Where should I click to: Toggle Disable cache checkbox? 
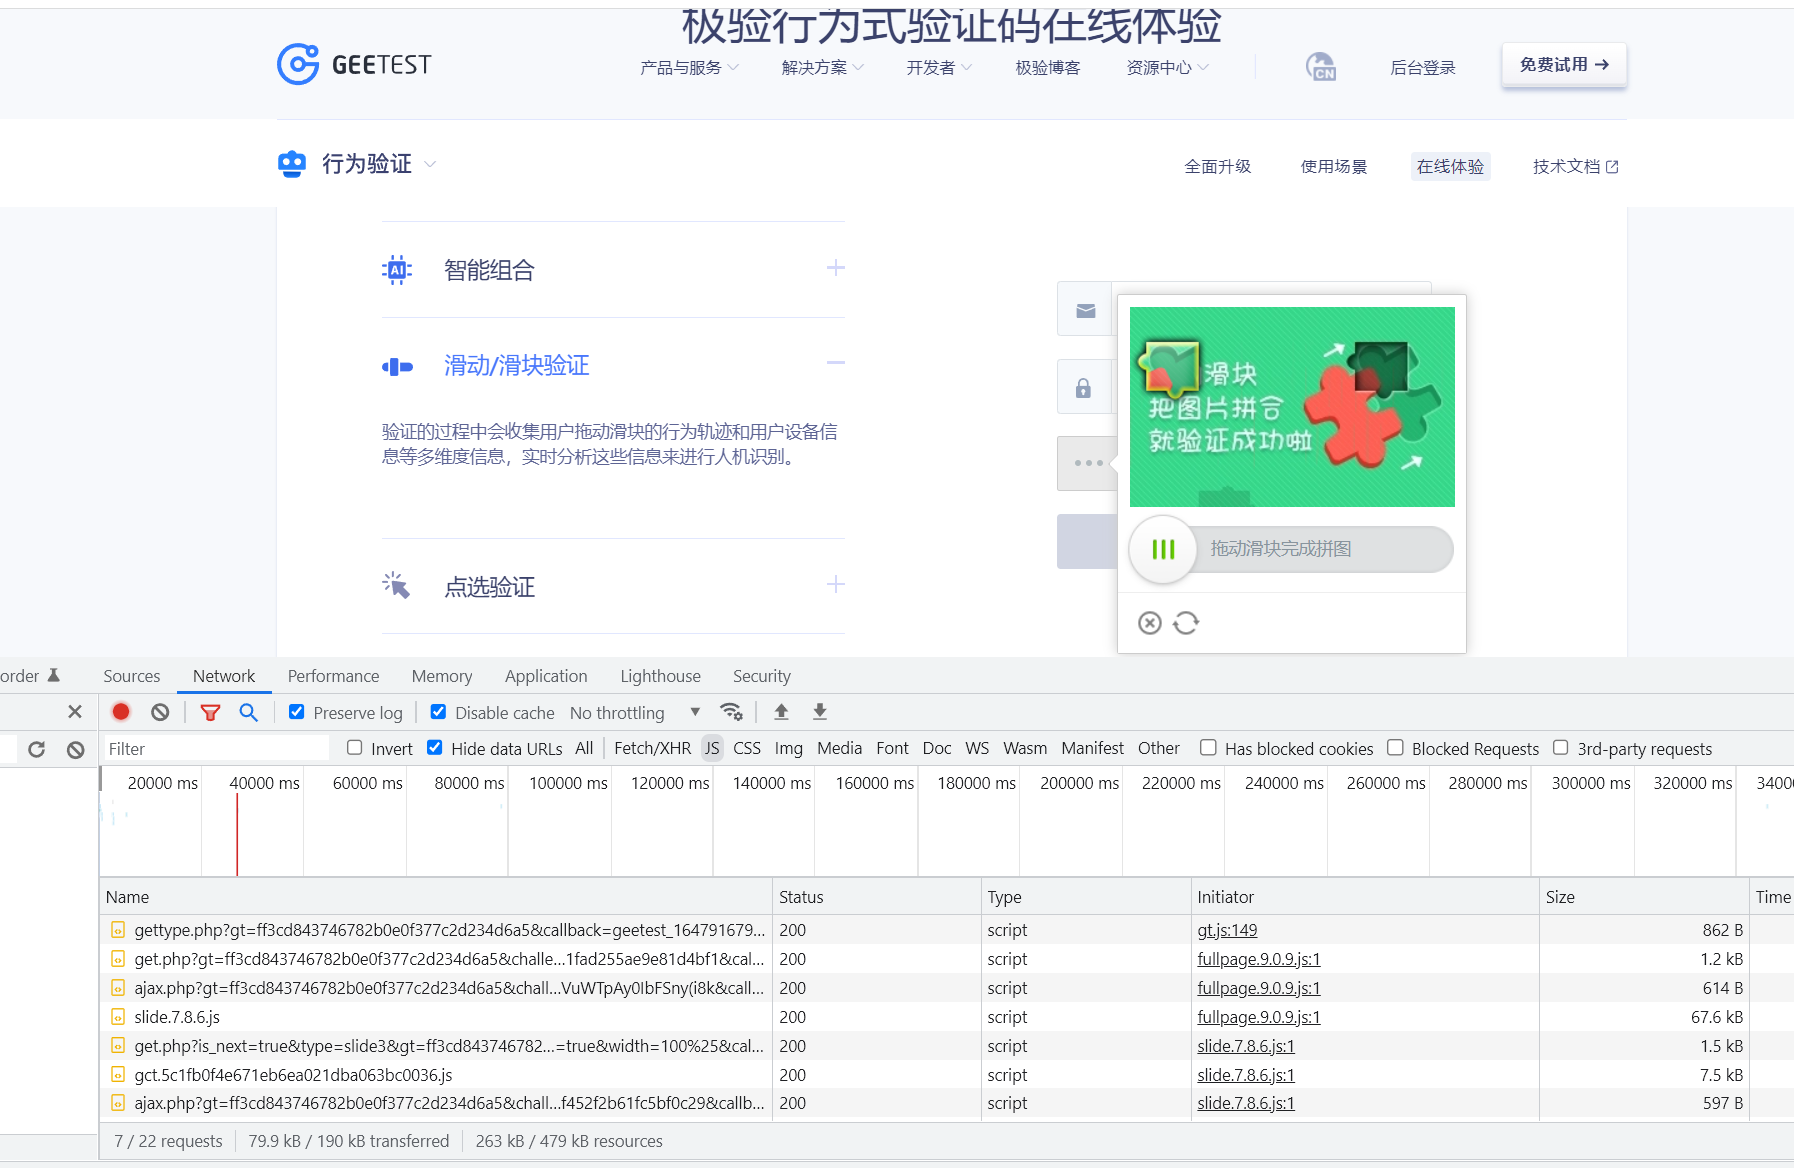[x=438, y=712]
